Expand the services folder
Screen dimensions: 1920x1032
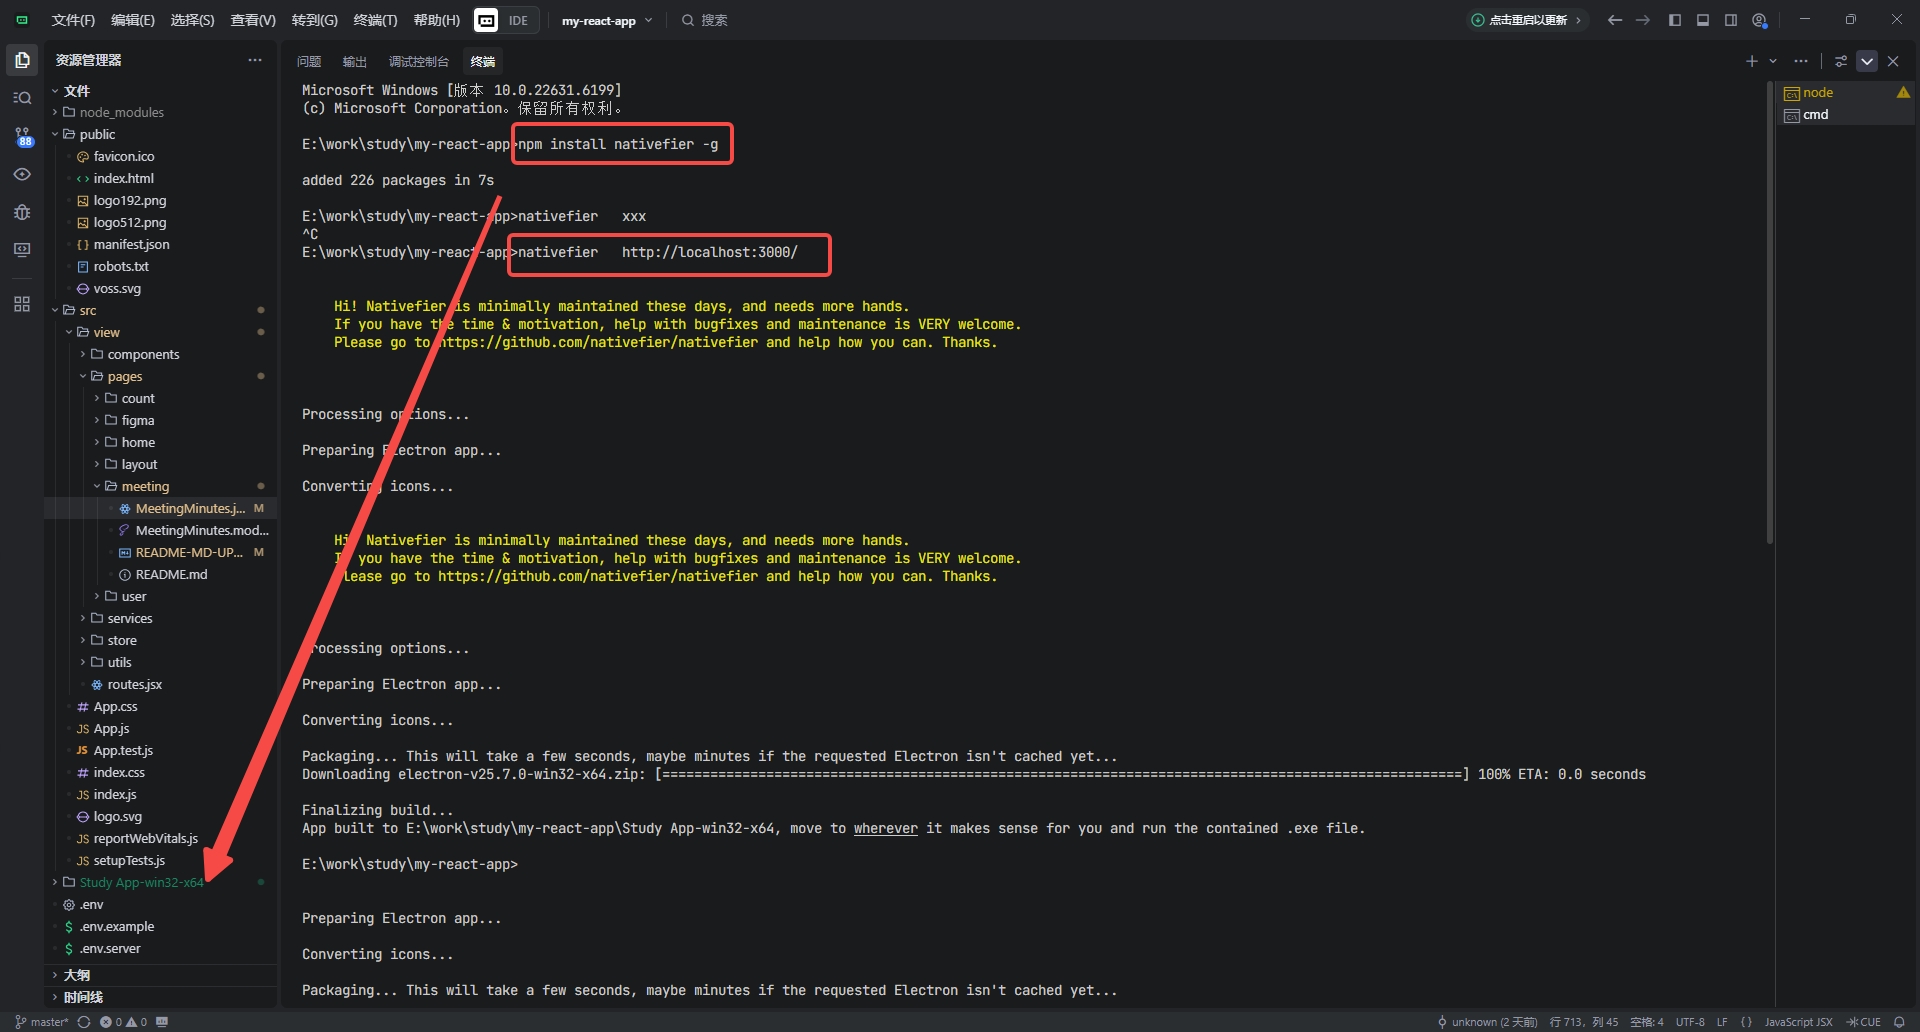tap(160, 618)
